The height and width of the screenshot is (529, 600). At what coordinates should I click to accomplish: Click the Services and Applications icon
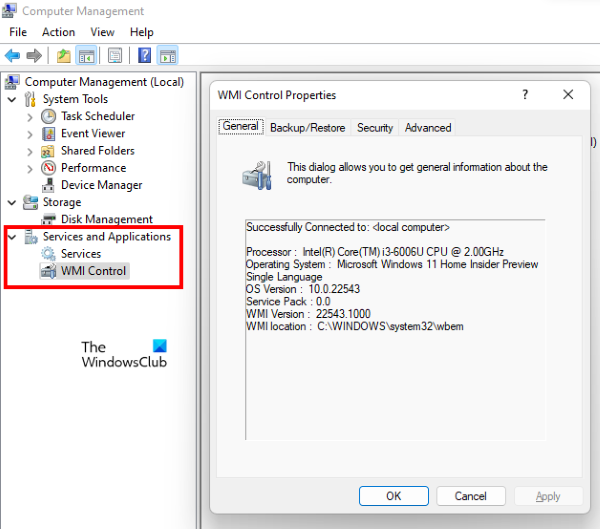[x=31, y=237]
